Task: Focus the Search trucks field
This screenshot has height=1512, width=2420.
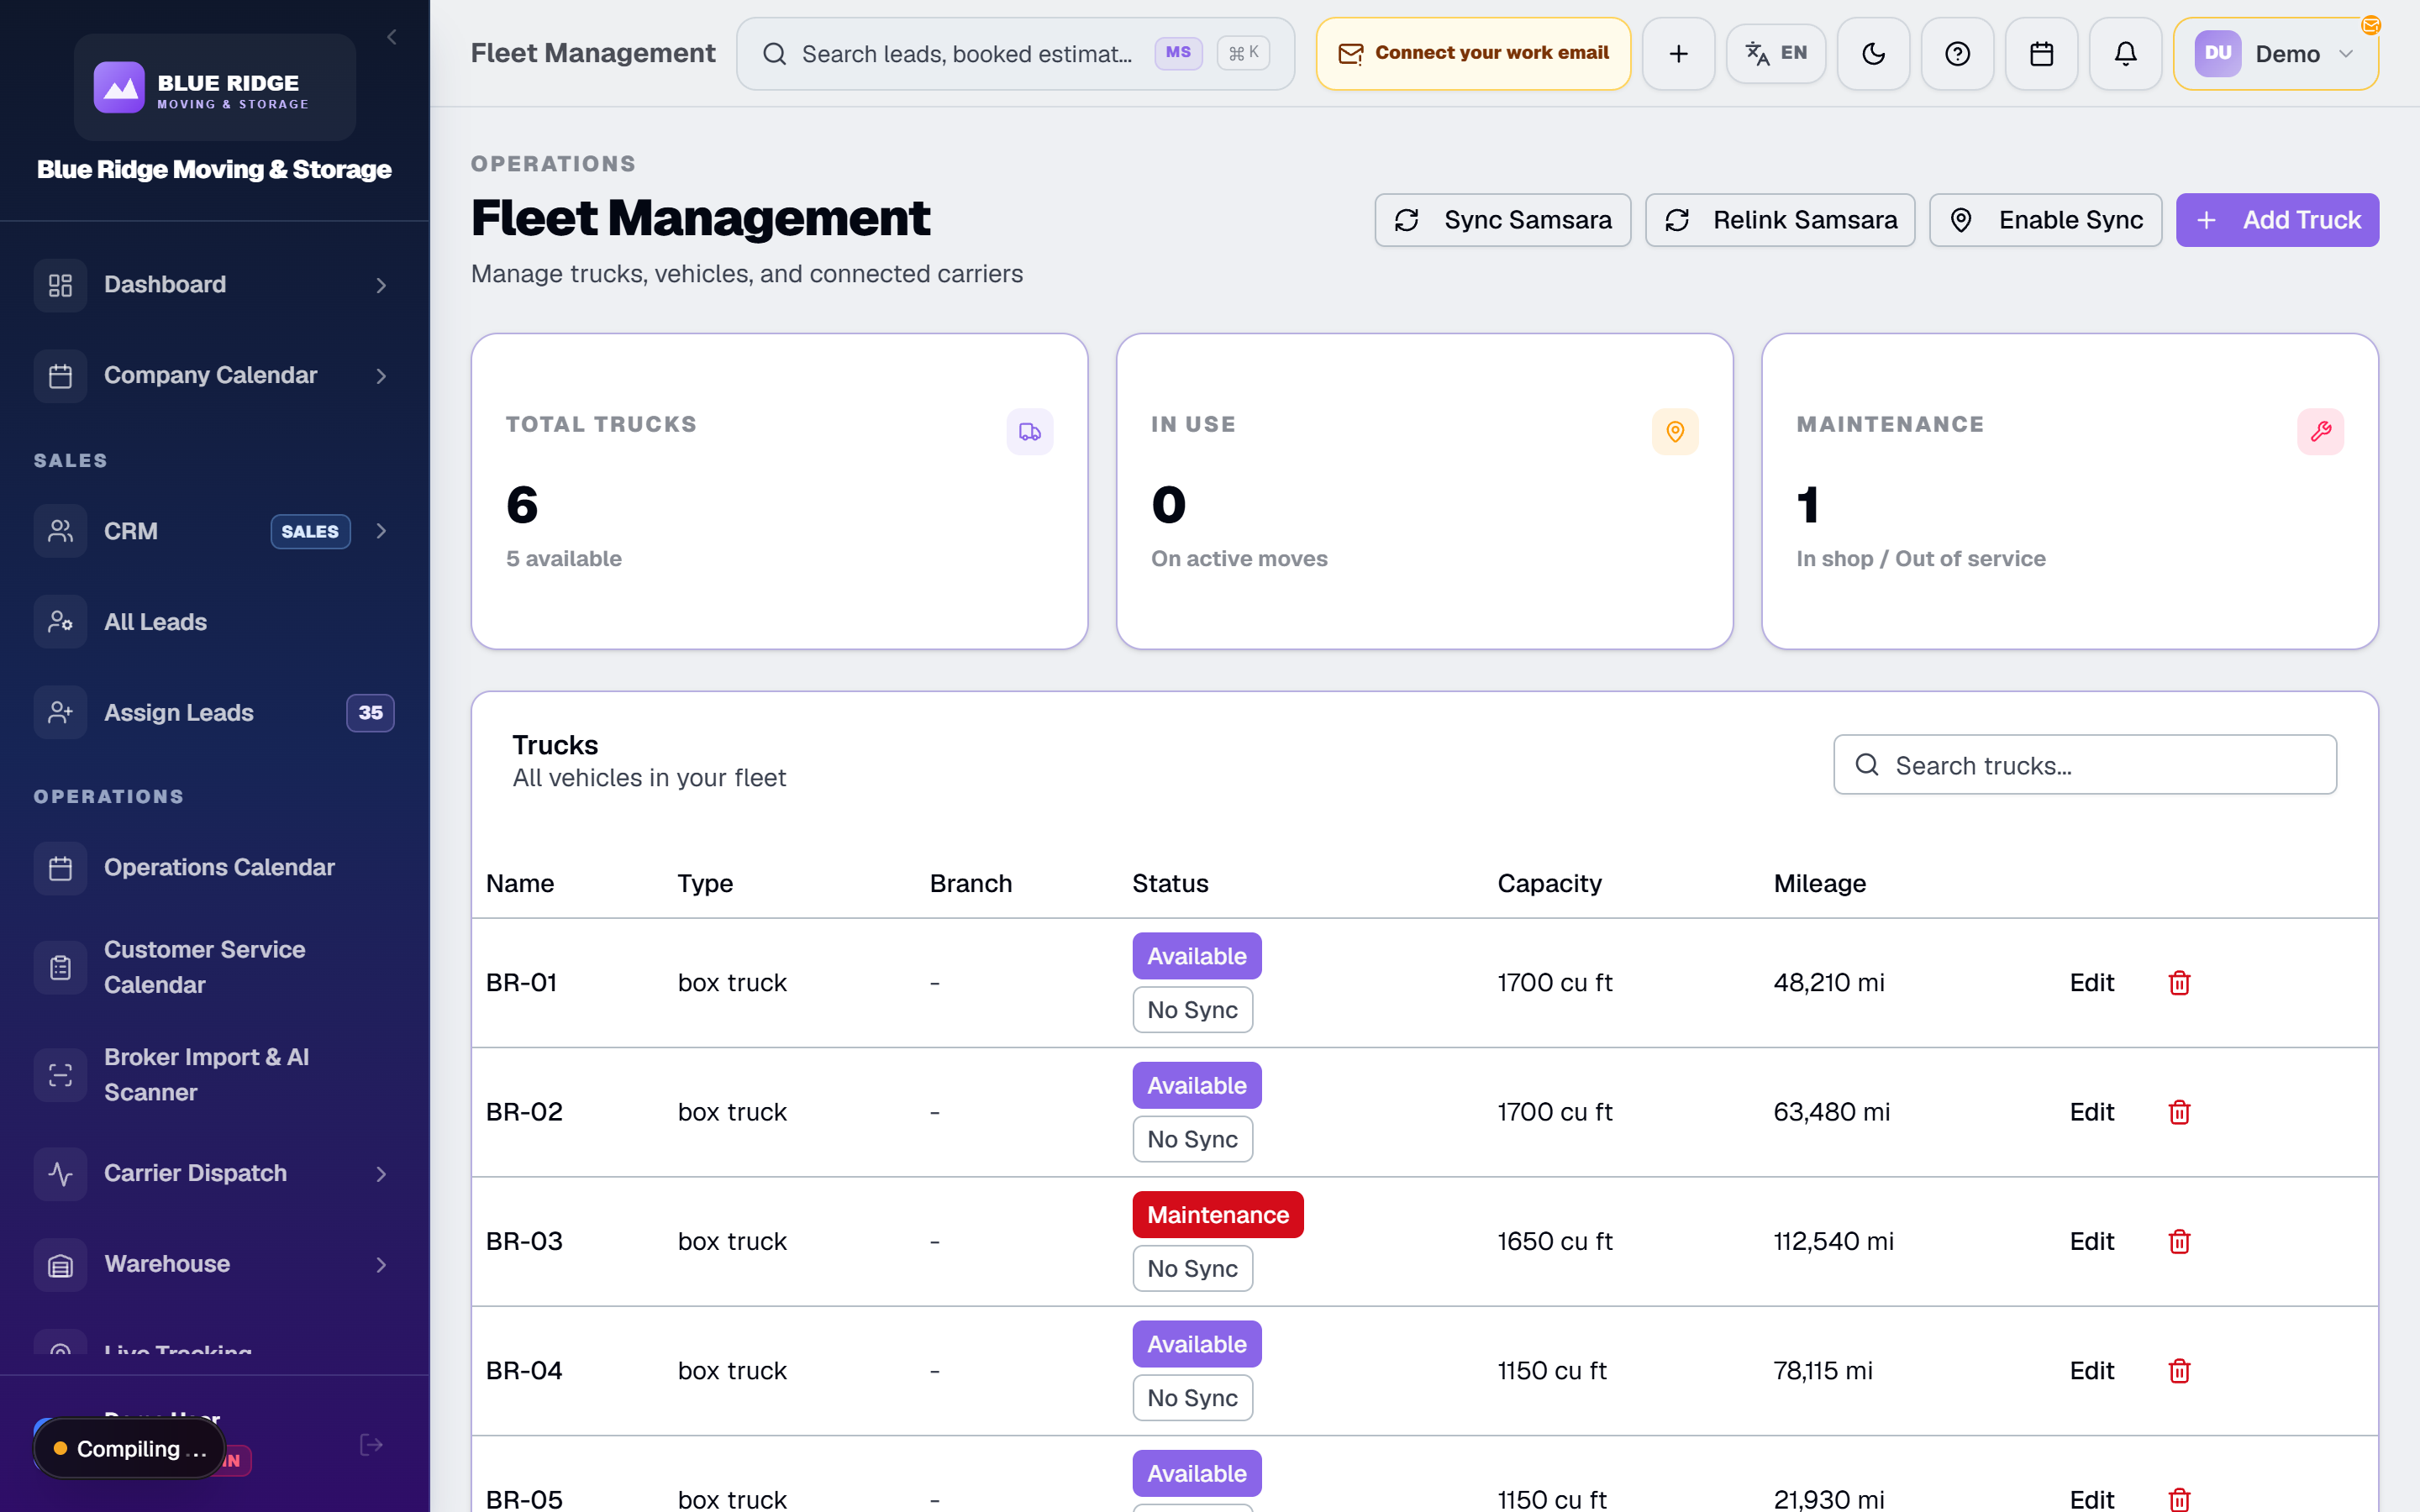Action: (2085, 765)
